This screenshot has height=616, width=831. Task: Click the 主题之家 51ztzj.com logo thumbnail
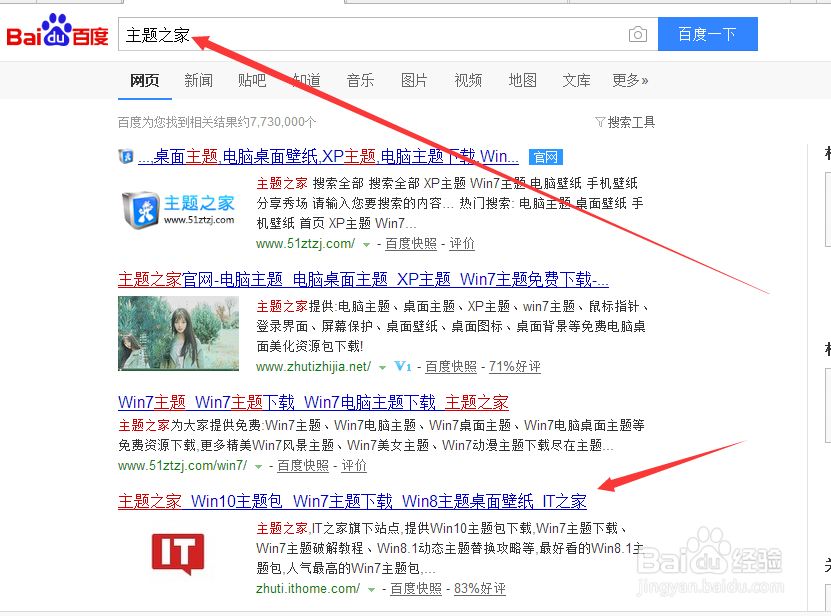[179, 210]
